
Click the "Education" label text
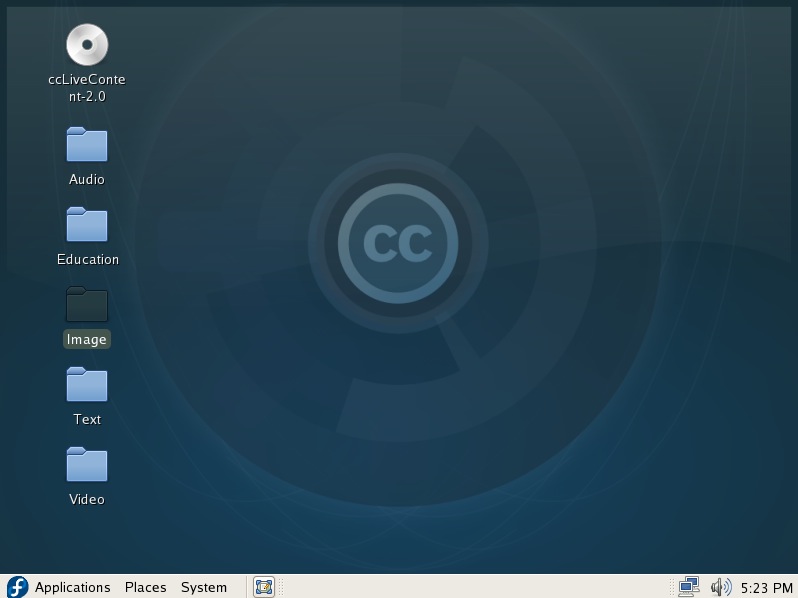point(88,260)
